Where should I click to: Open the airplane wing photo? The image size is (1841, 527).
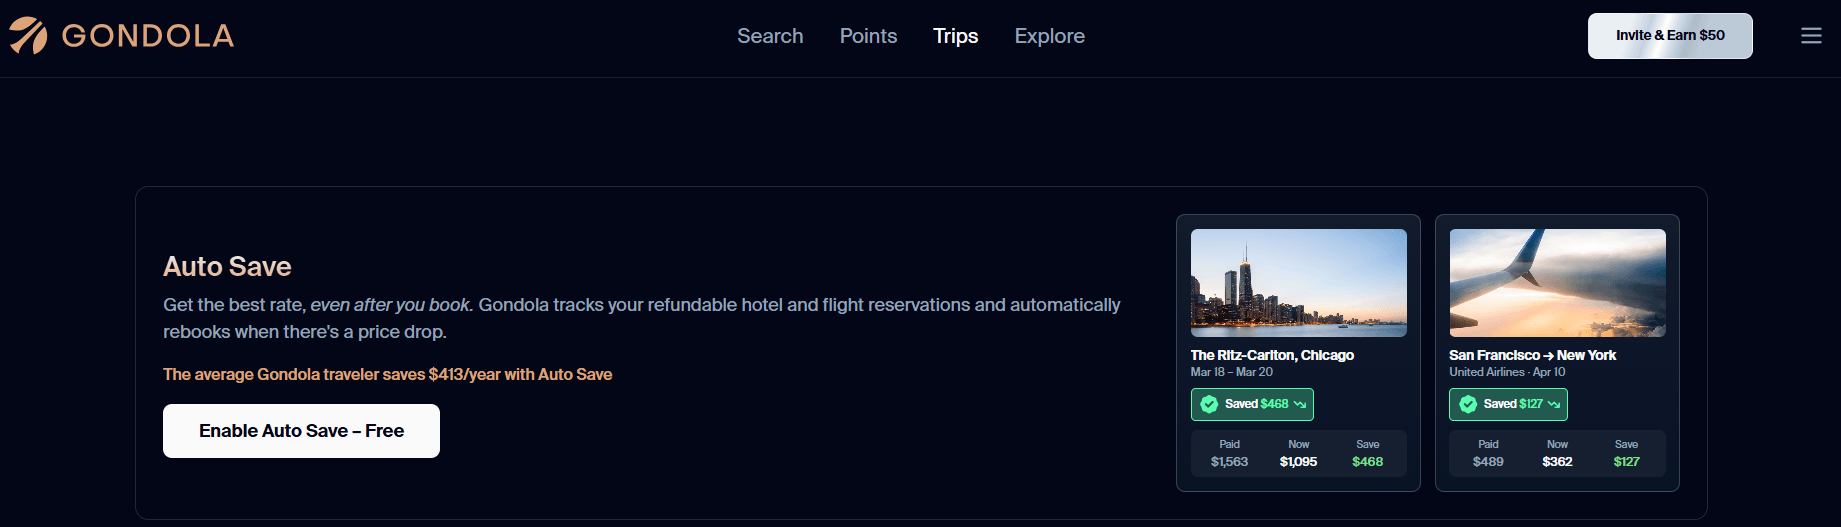[x=1557, y=283]
